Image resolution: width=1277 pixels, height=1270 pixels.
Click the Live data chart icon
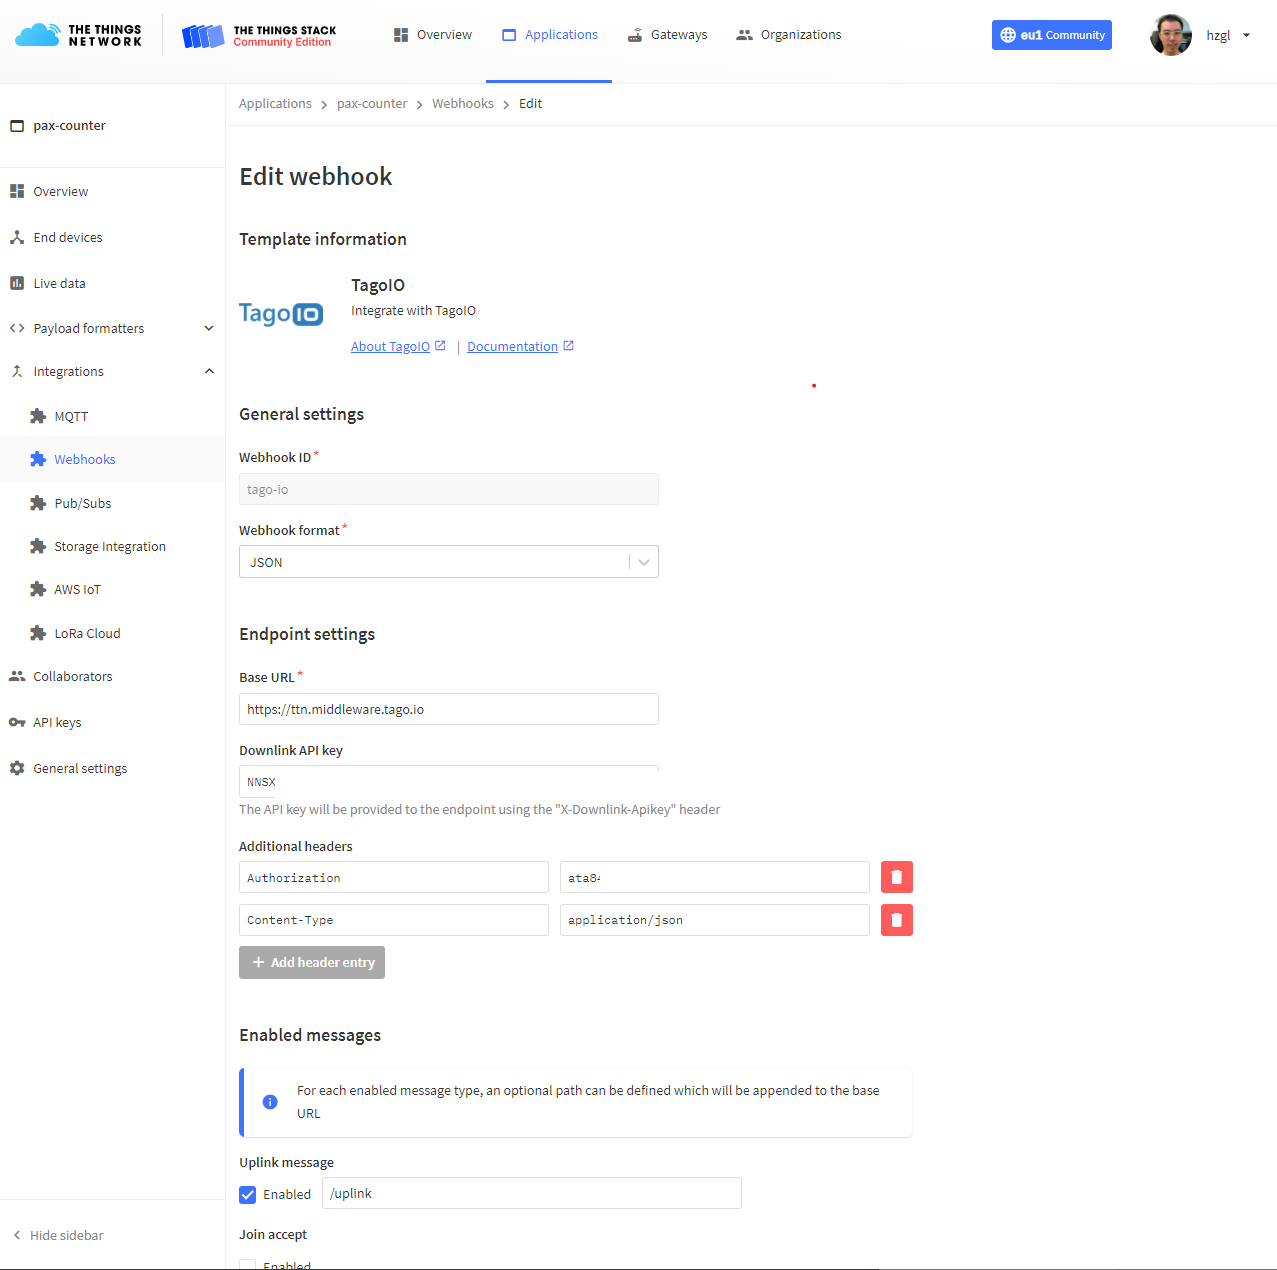(x=17, y=283)
